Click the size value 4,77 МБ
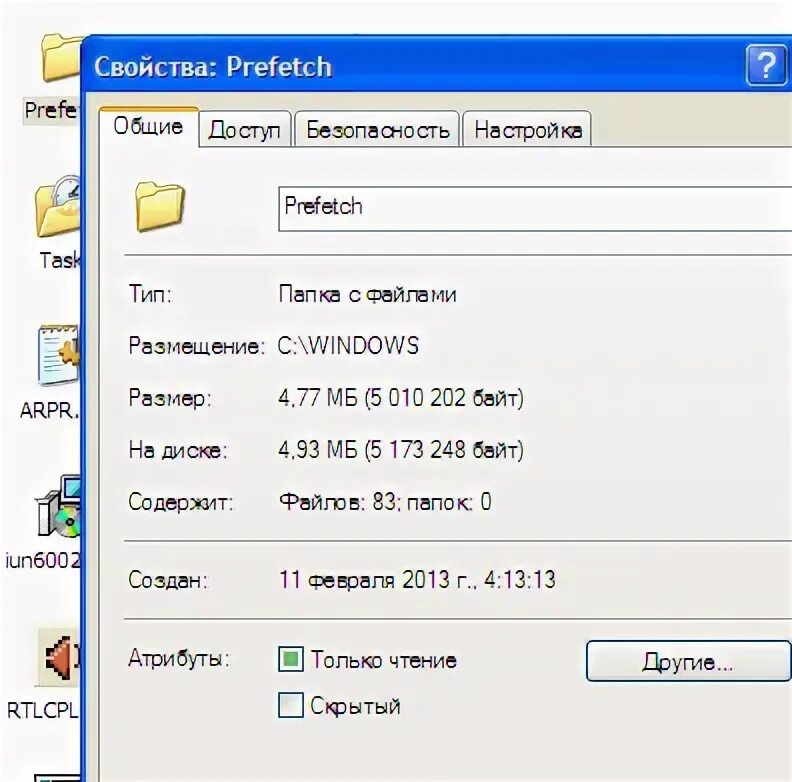The height and width of the screenshot is (782, 792). (401, 398)
